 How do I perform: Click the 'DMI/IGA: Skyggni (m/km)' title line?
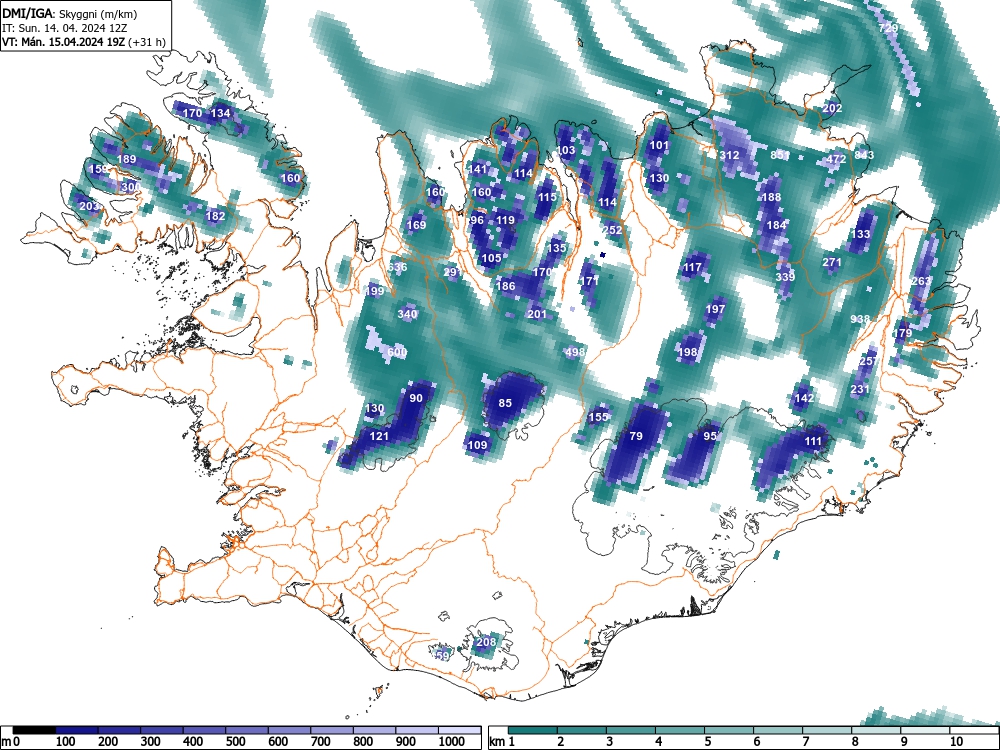tap(70, 13)
